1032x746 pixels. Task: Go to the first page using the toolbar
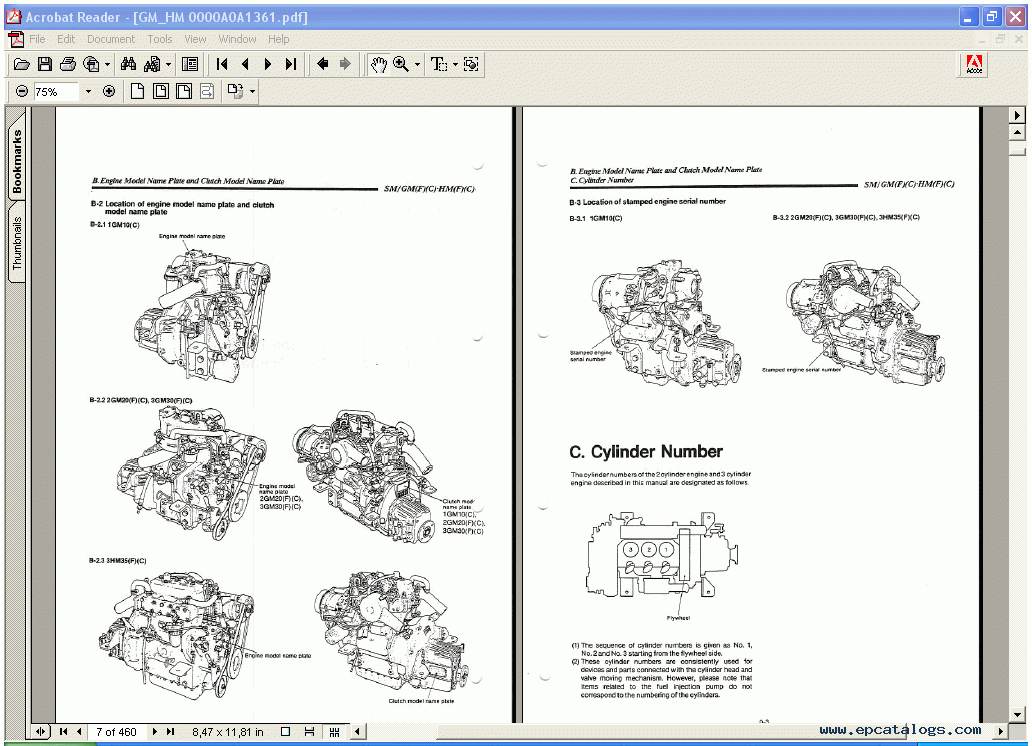(x=222, y=64)
